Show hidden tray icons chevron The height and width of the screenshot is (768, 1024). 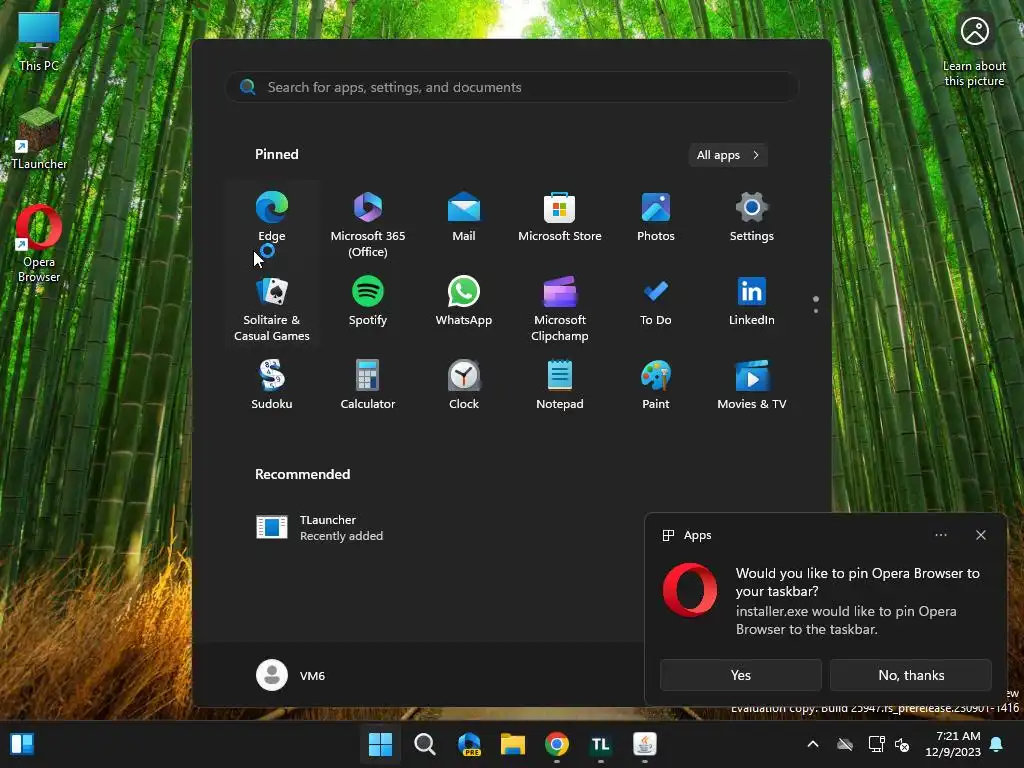813,744
